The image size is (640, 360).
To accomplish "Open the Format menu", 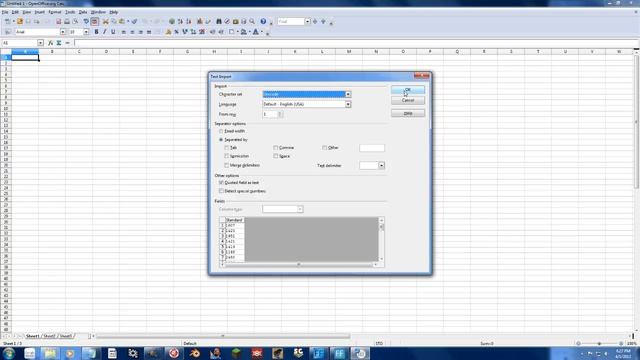I will pyautogui.click(x=55, y=12).
